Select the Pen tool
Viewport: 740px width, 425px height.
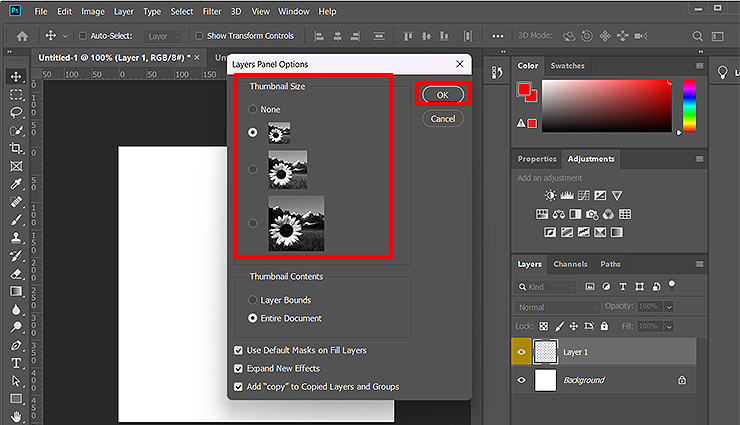[16, 345]
